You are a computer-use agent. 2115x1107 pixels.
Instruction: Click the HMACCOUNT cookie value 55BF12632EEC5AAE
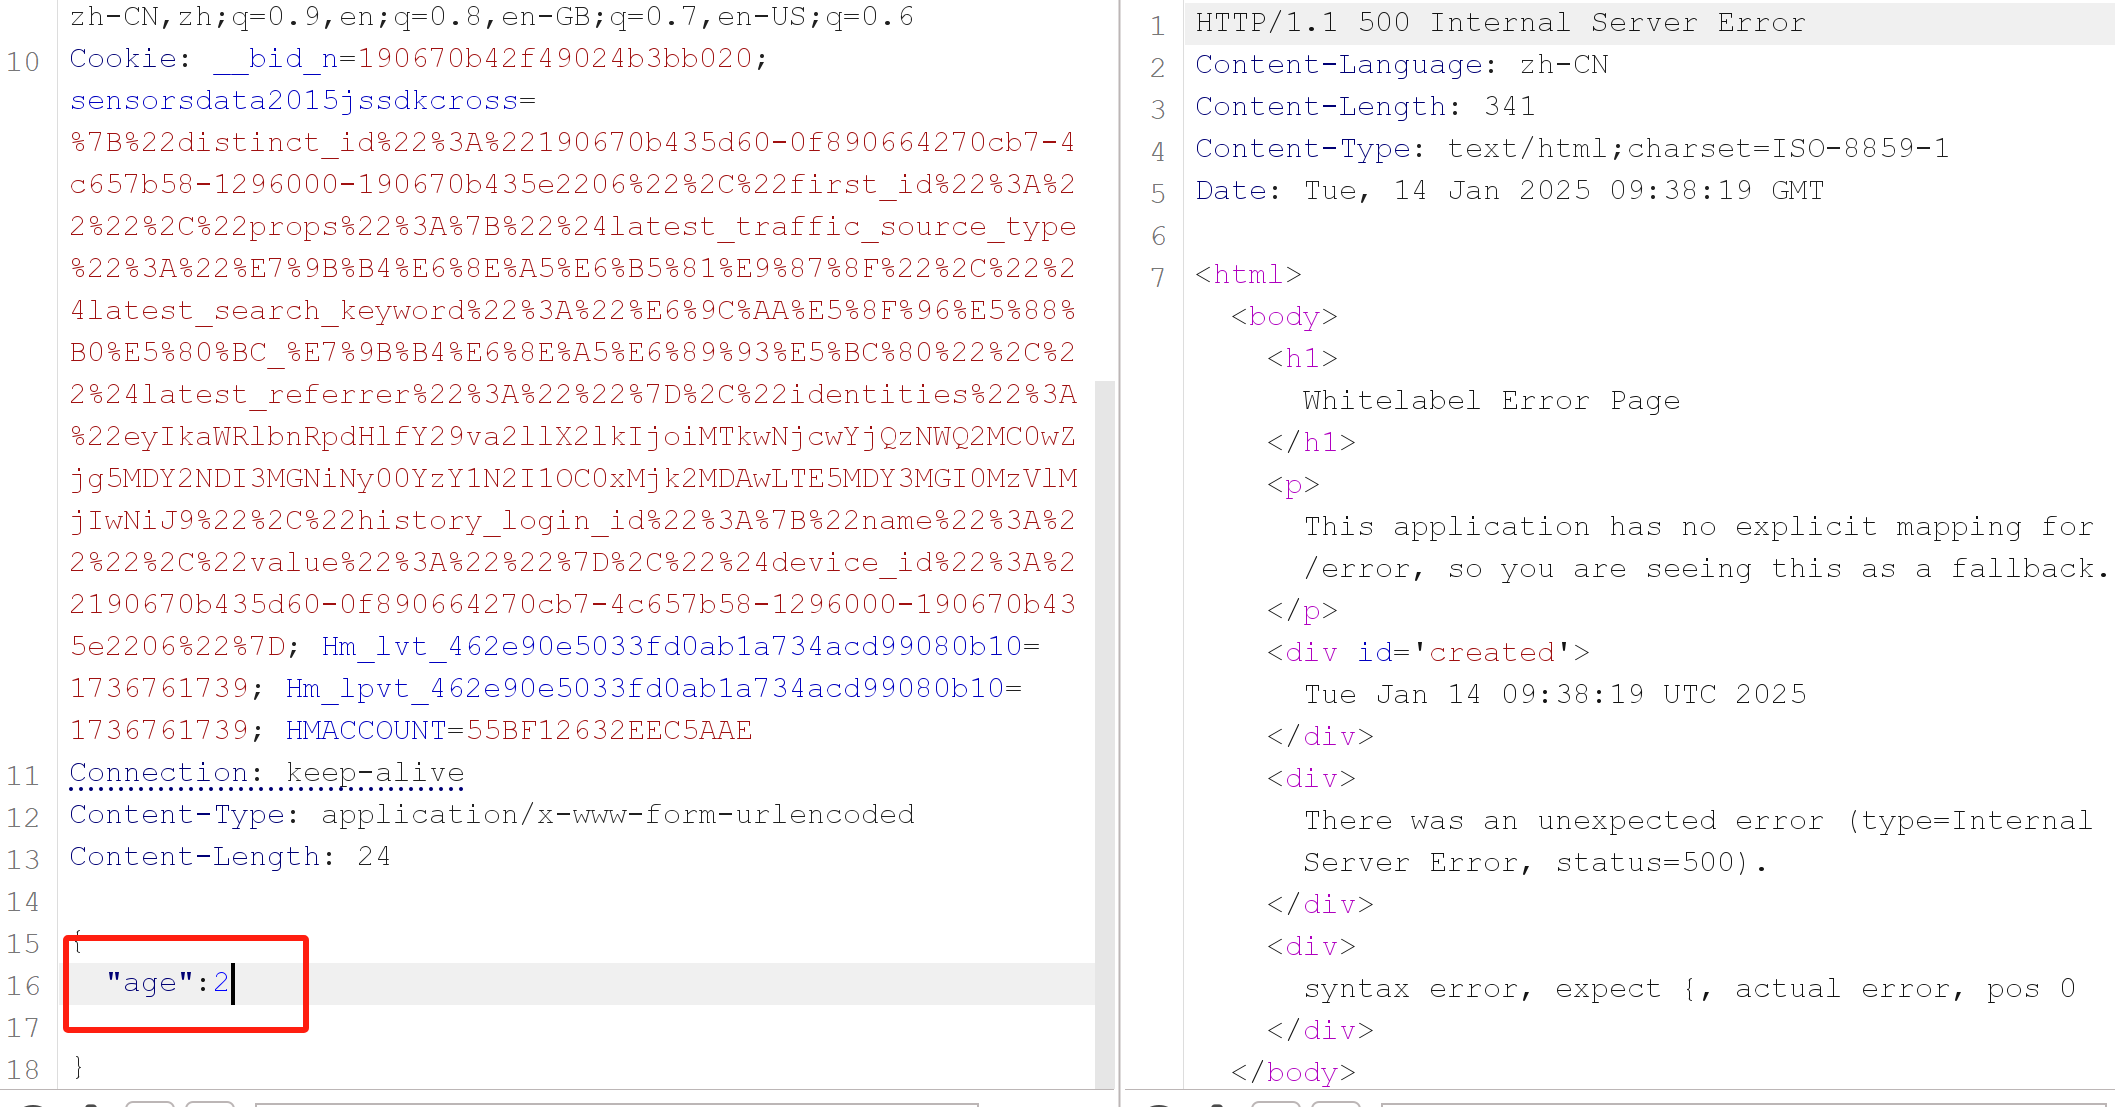[x=609, y=731]
